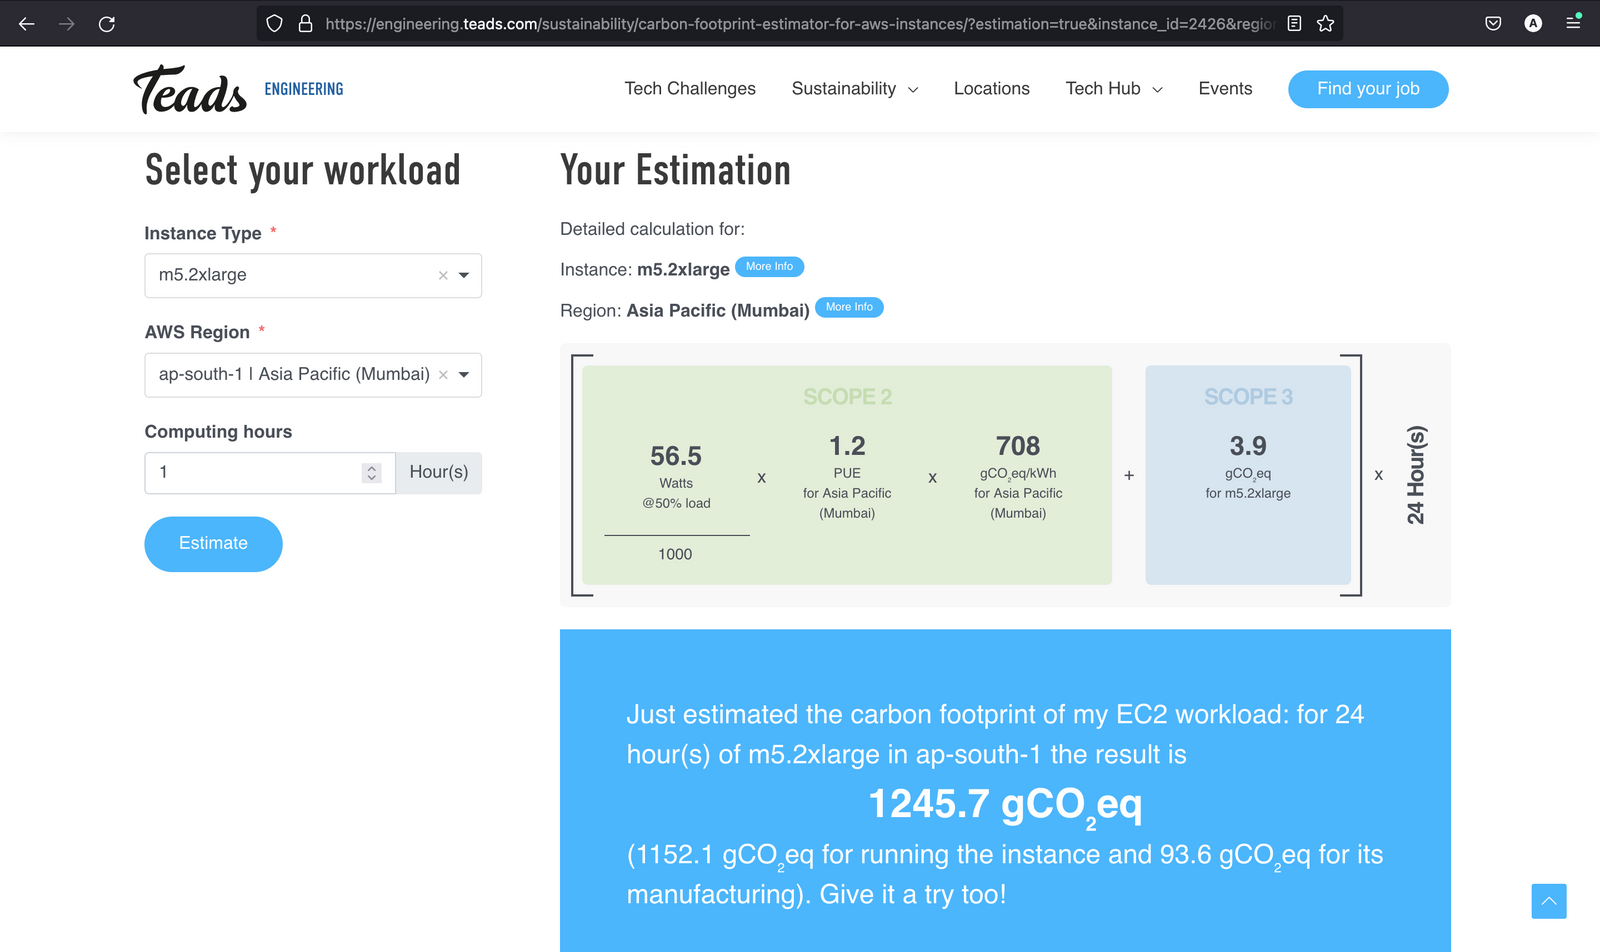
Task: Click the computing hours stepper arrows
Action: pyautogui.click(x=372, y=473)
